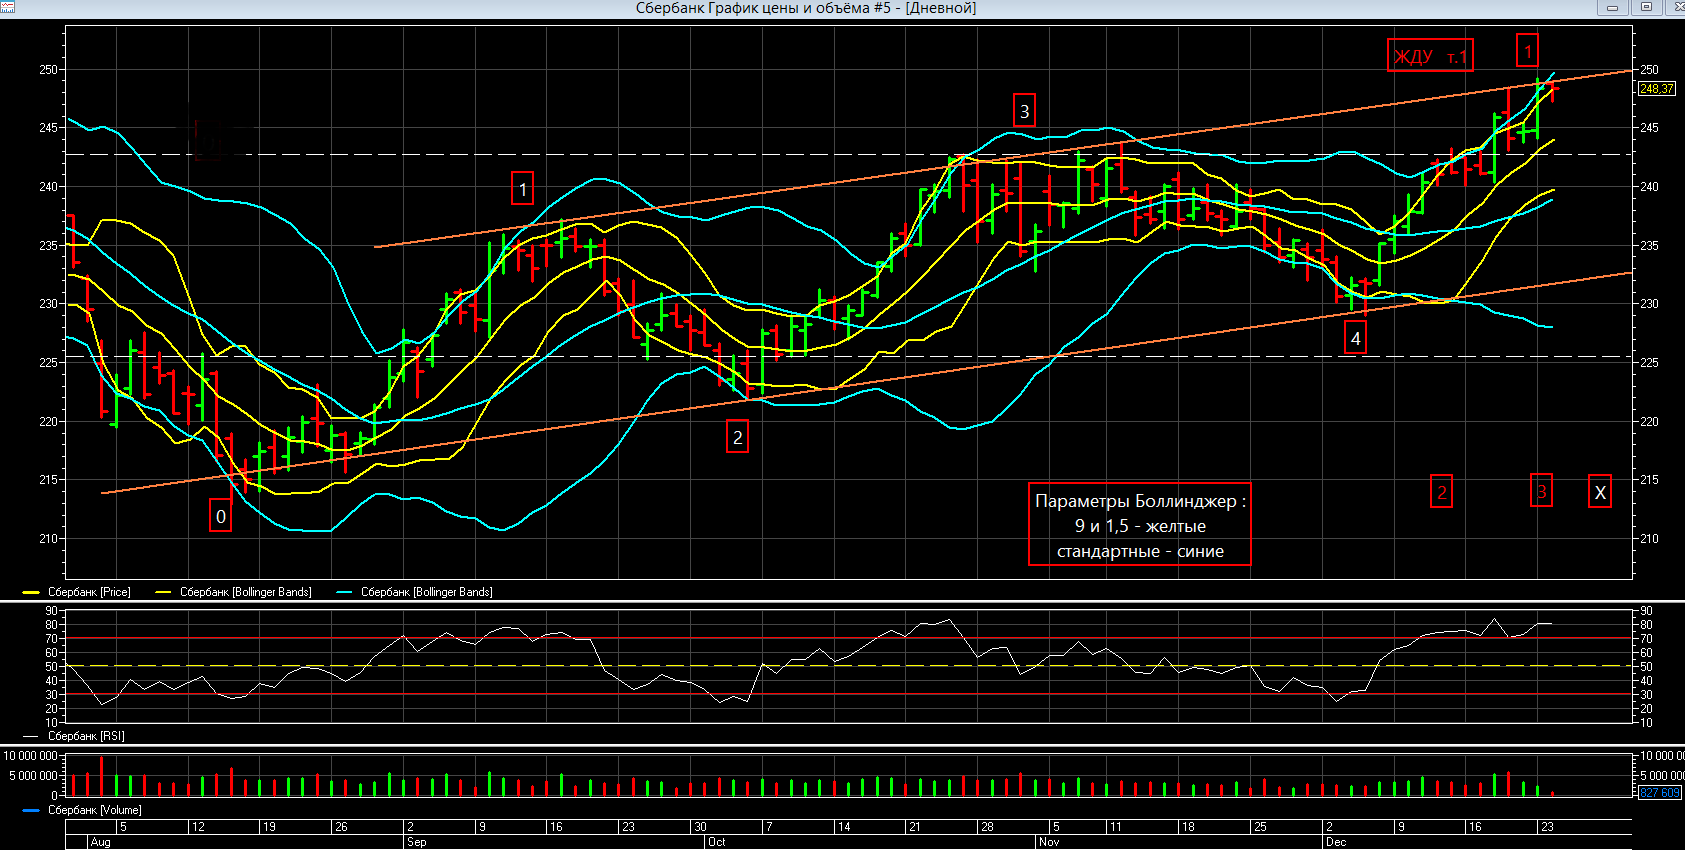Click the wave marker labeled 4
Viewport: 1685px width, 850px height.
pos(1355,339)
